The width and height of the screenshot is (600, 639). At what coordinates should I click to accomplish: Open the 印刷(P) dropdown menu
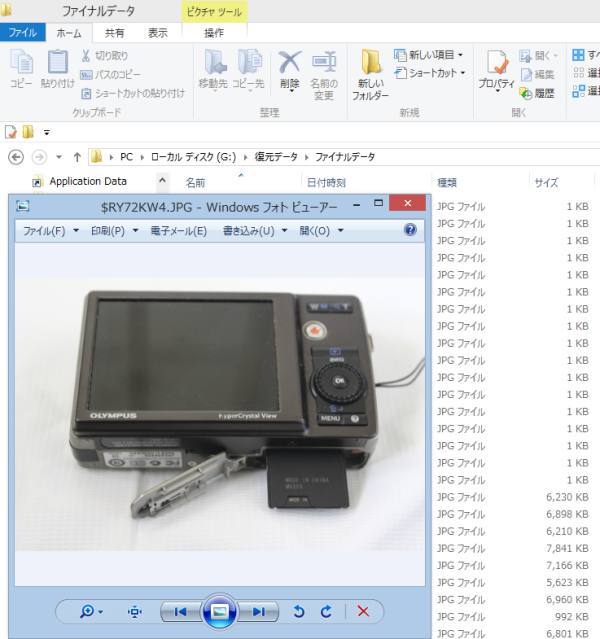click(117, 231)
